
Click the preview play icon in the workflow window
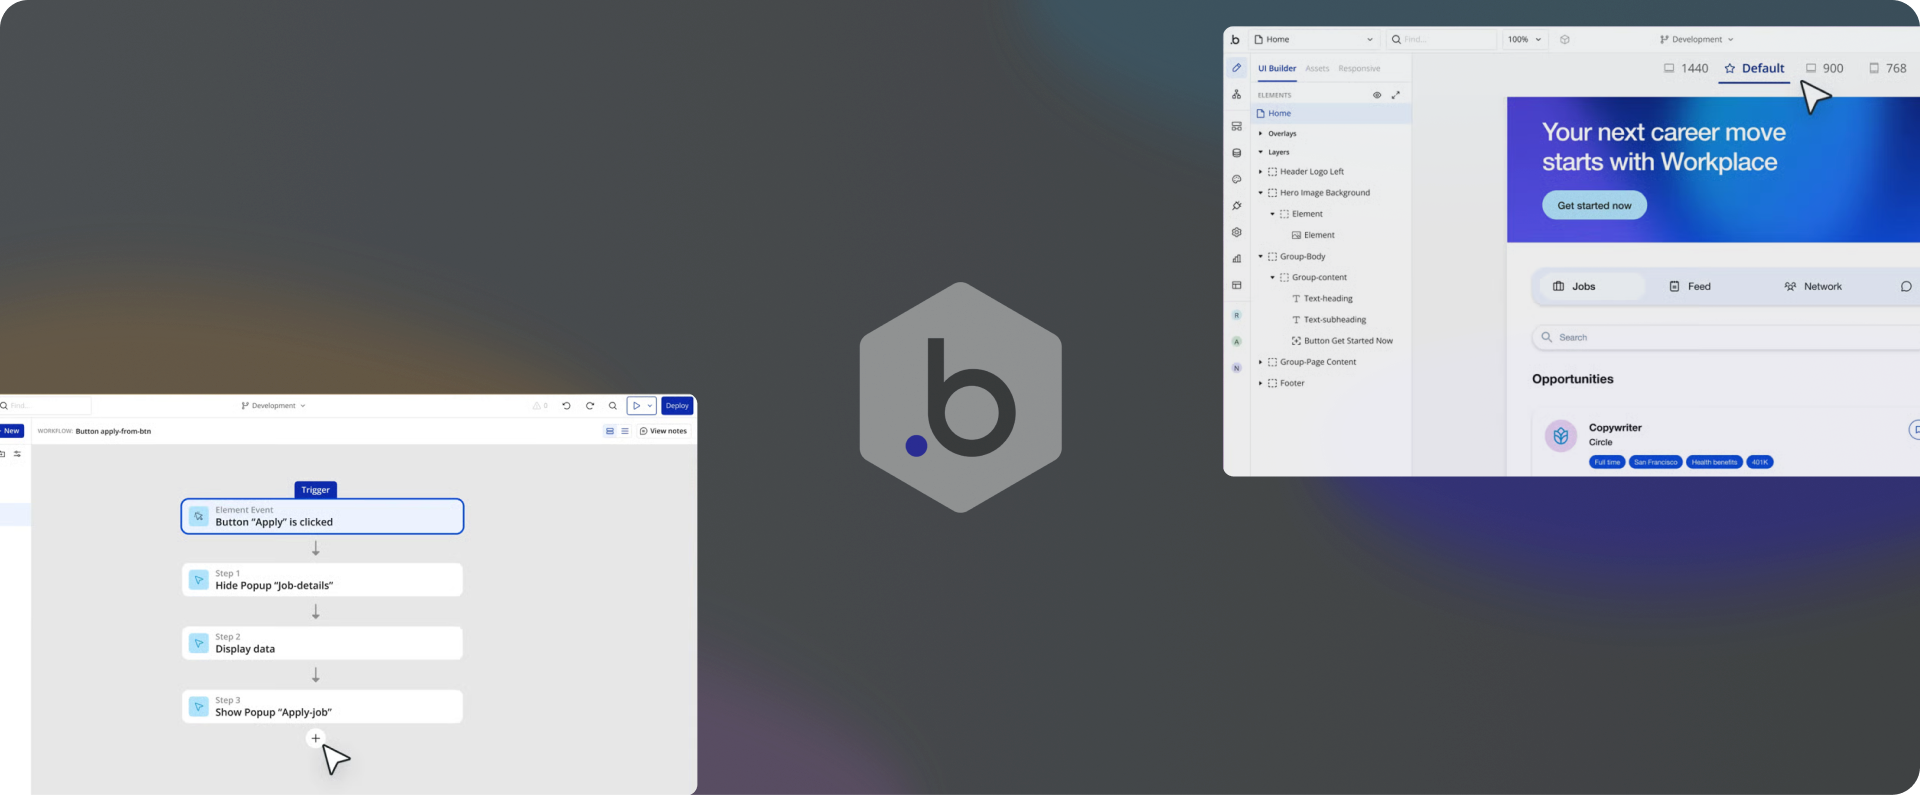tap(636, 406)
